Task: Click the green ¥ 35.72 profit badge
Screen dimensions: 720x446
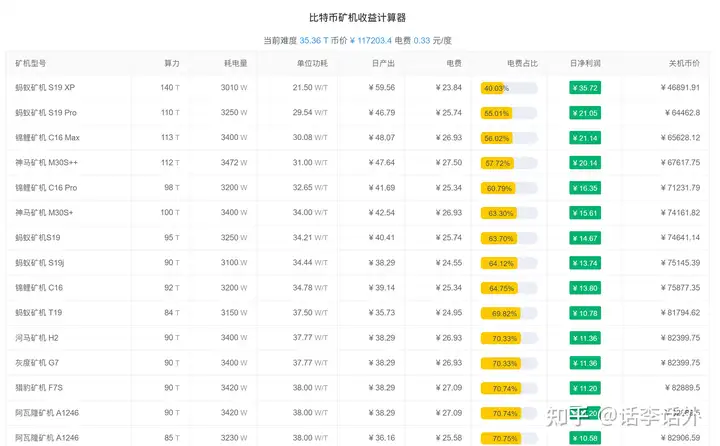Action: pos(585,88)
